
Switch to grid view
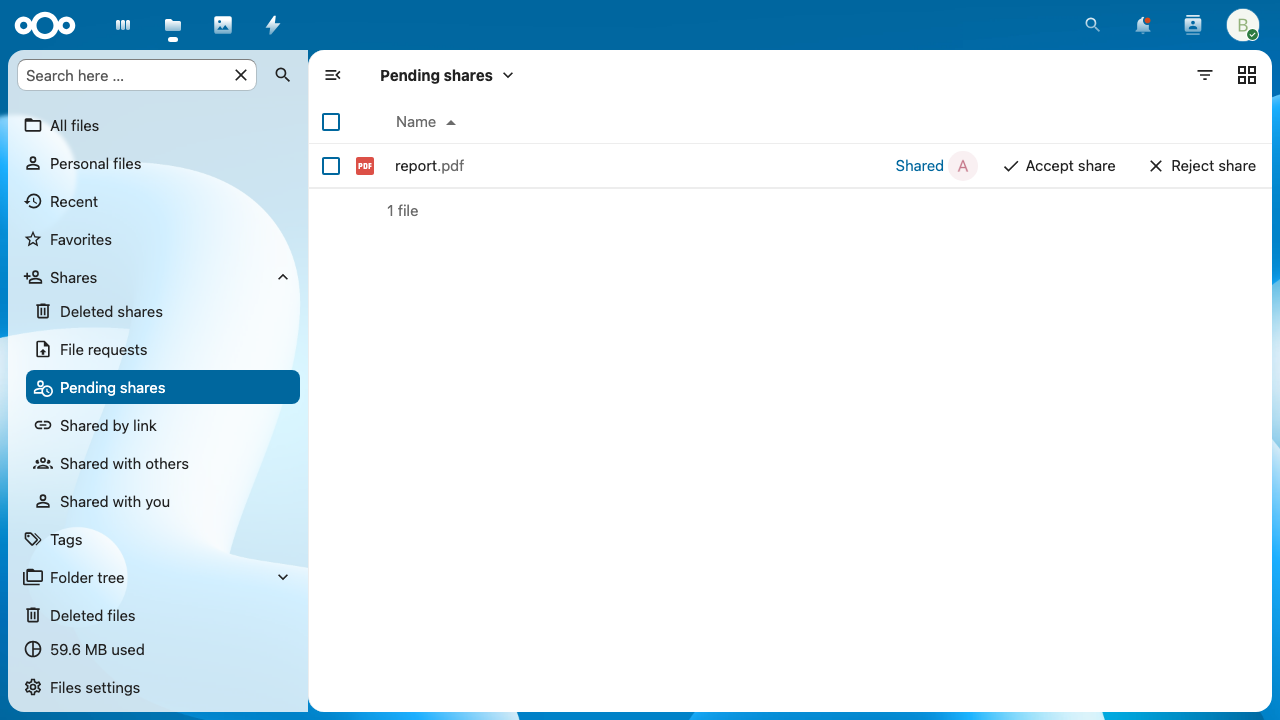coord(1247,75)
